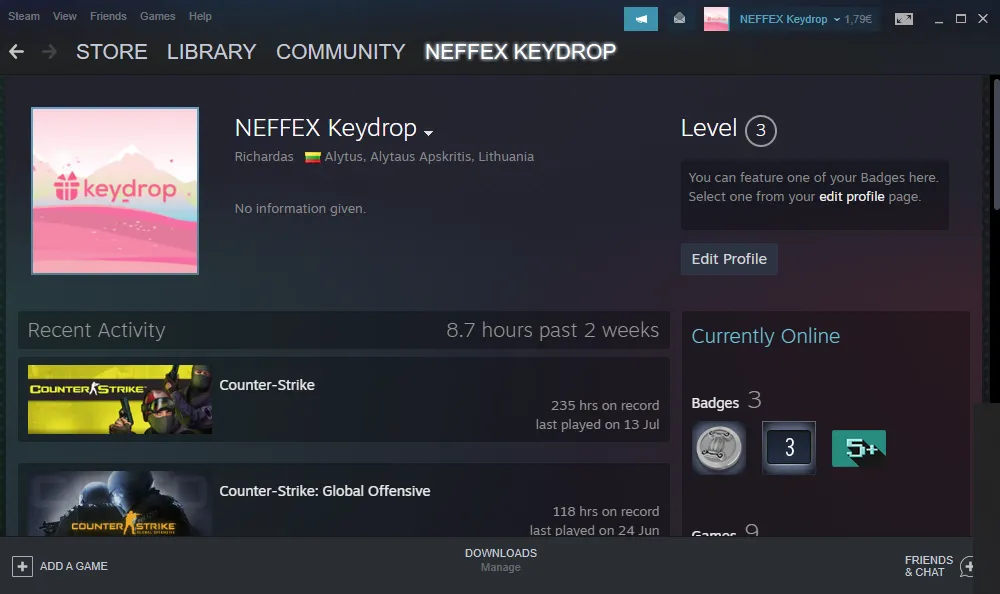Click 'Alytus, Alytaus Apskritis, Lithuania' location text

(x=429, y=157)
